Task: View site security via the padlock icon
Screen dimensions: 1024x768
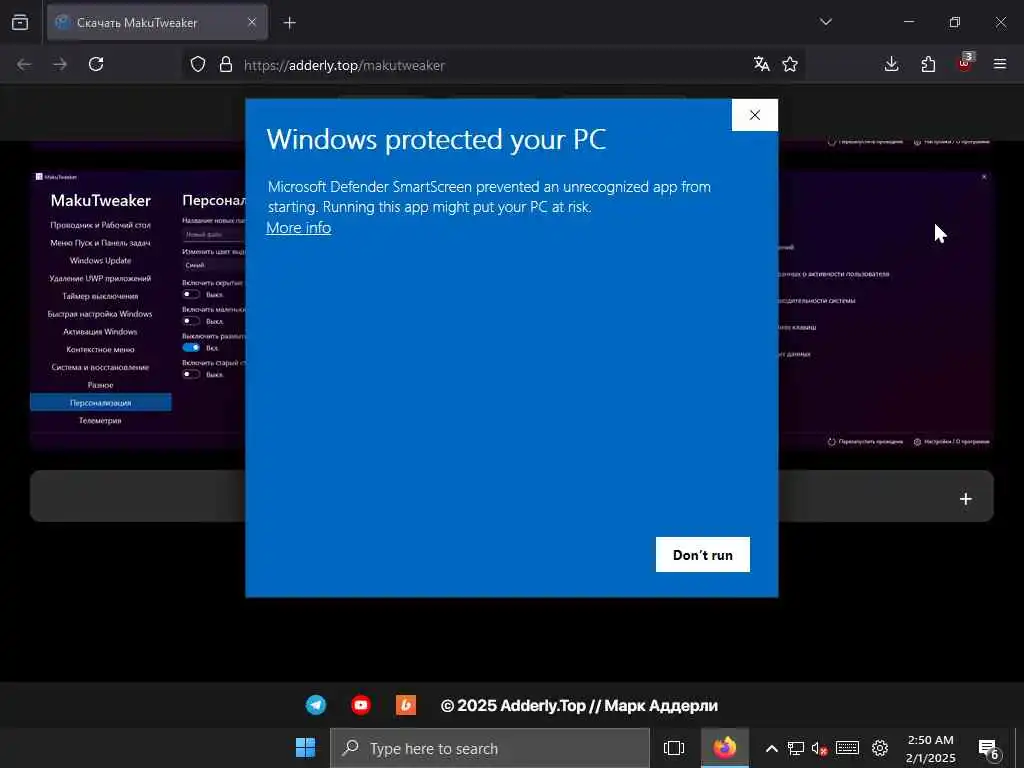Action: coord(226,64)
